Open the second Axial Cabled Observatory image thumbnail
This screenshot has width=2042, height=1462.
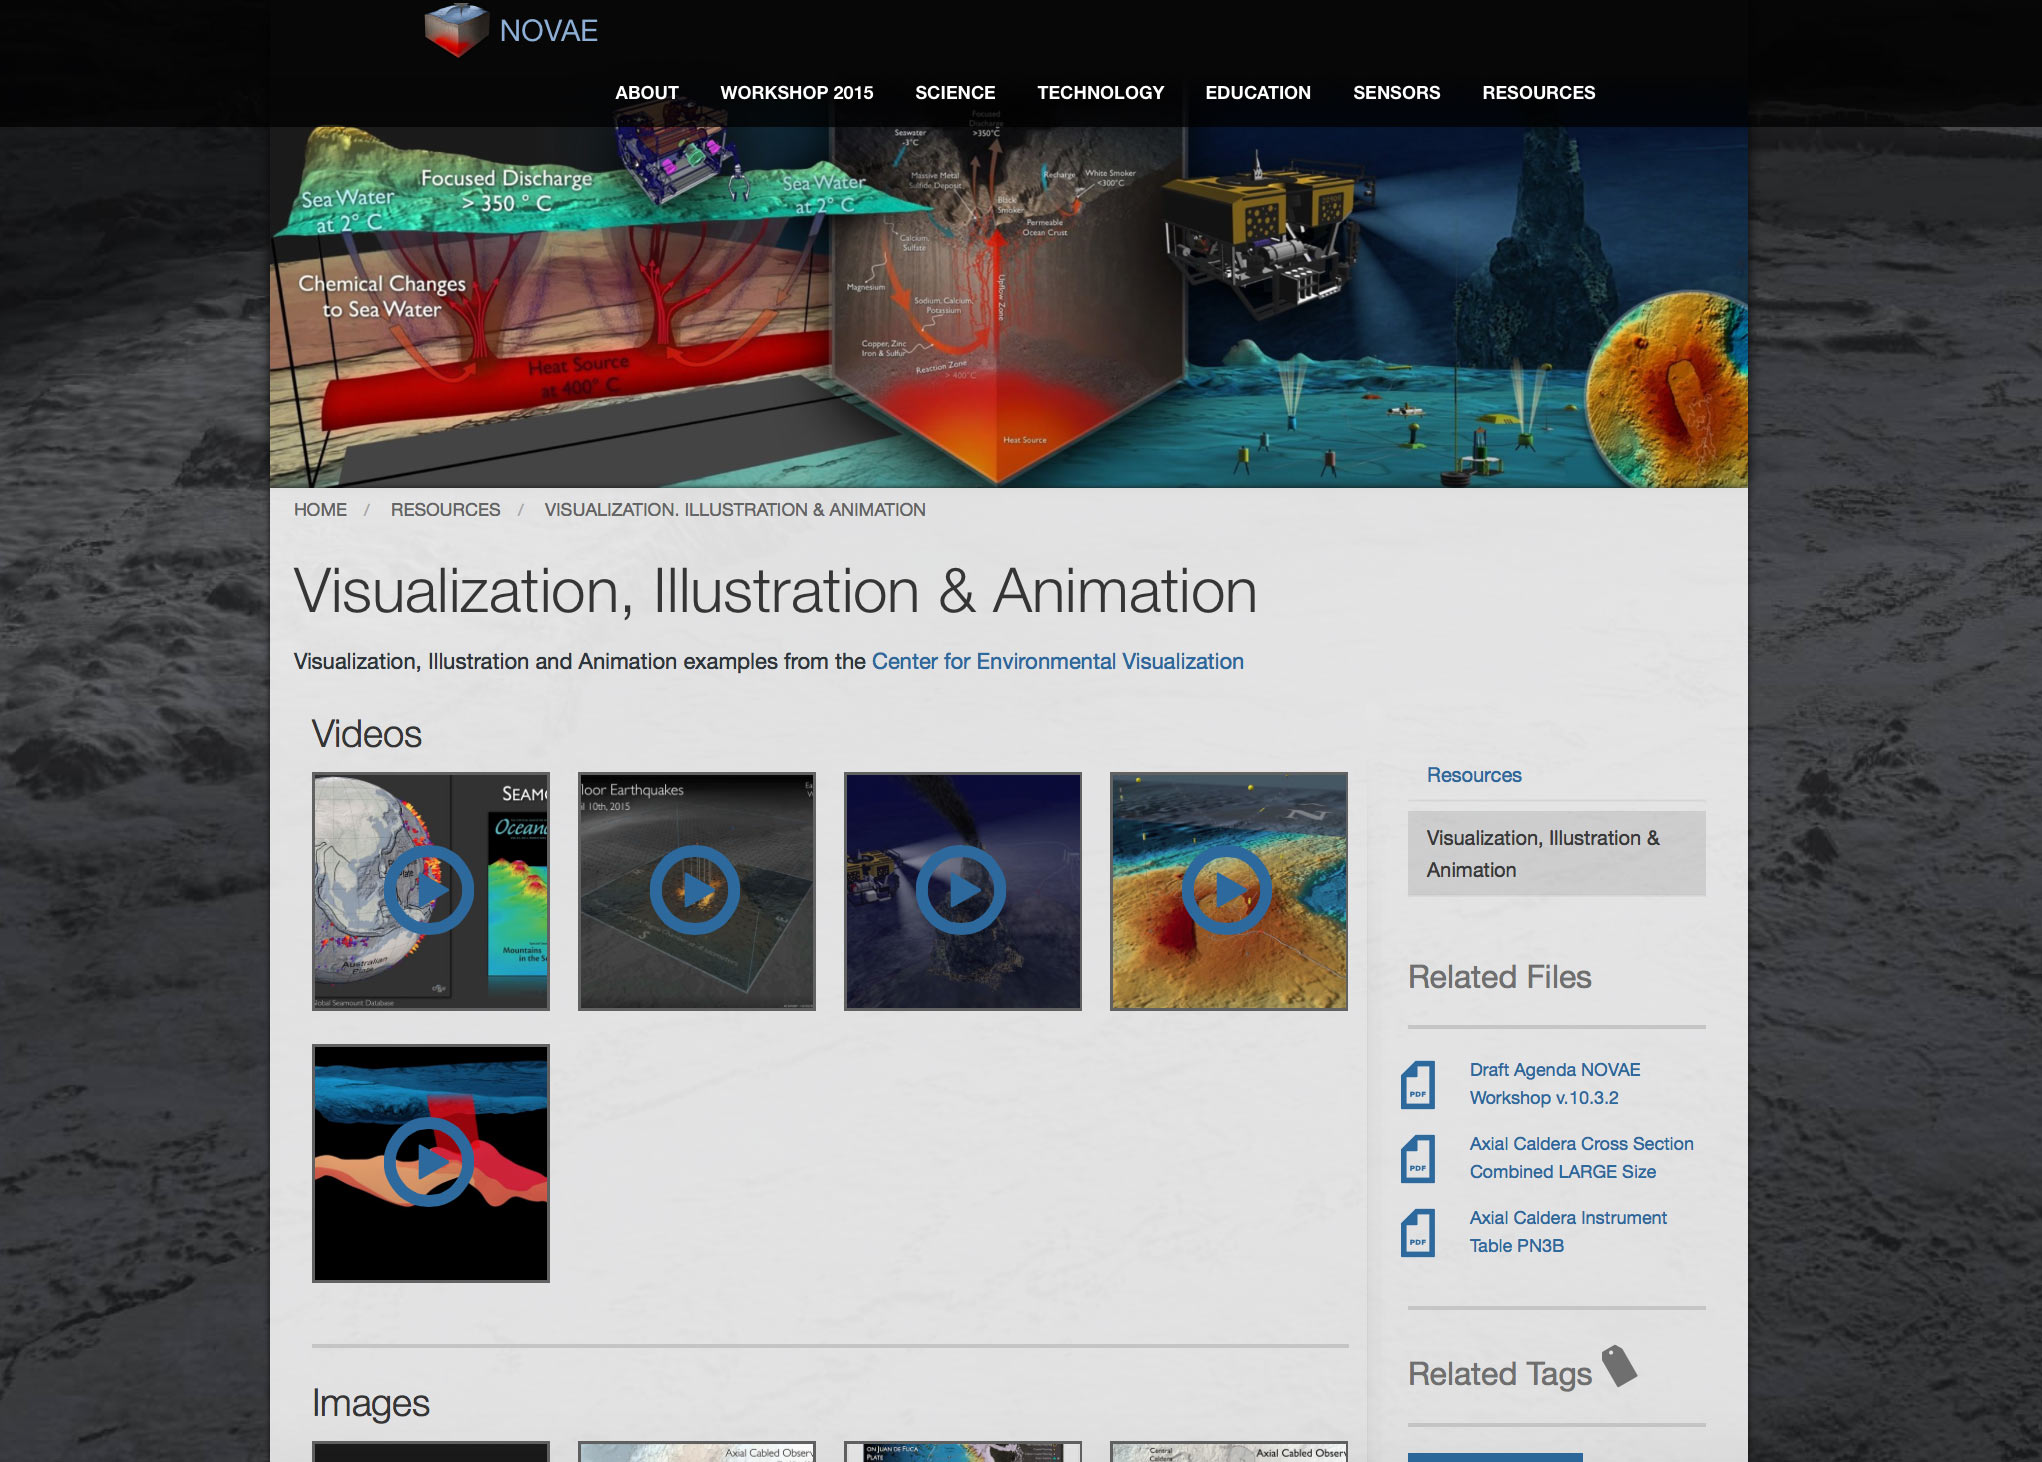coord(696,1451)
